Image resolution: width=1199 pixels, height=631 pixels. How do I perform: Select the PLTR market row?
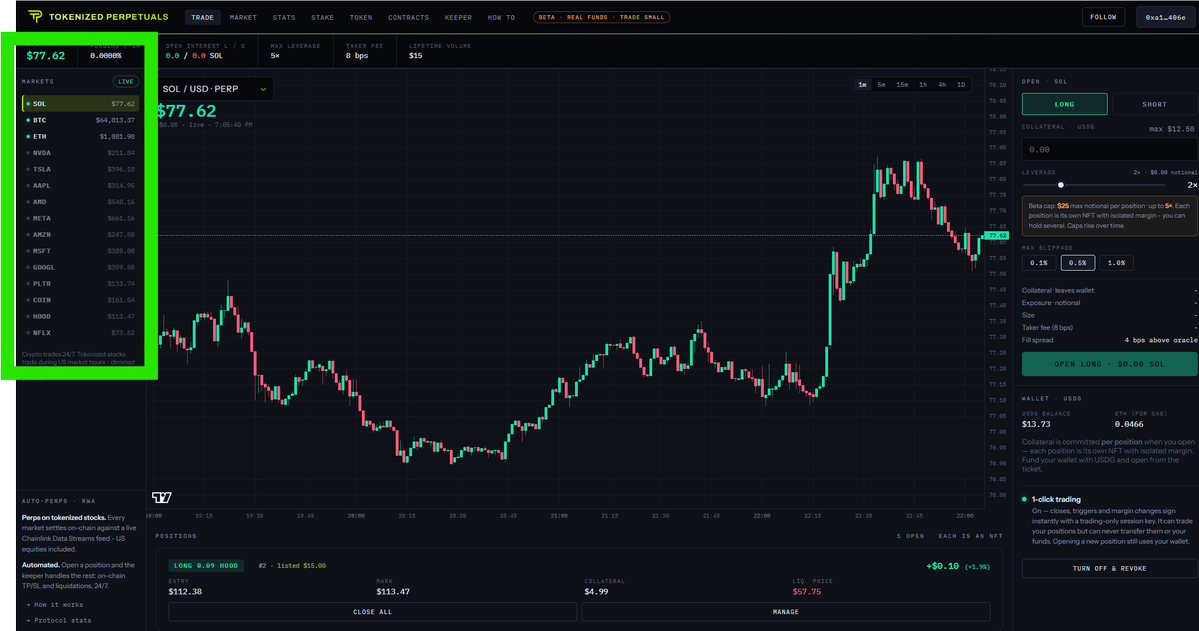pos(80,284)
